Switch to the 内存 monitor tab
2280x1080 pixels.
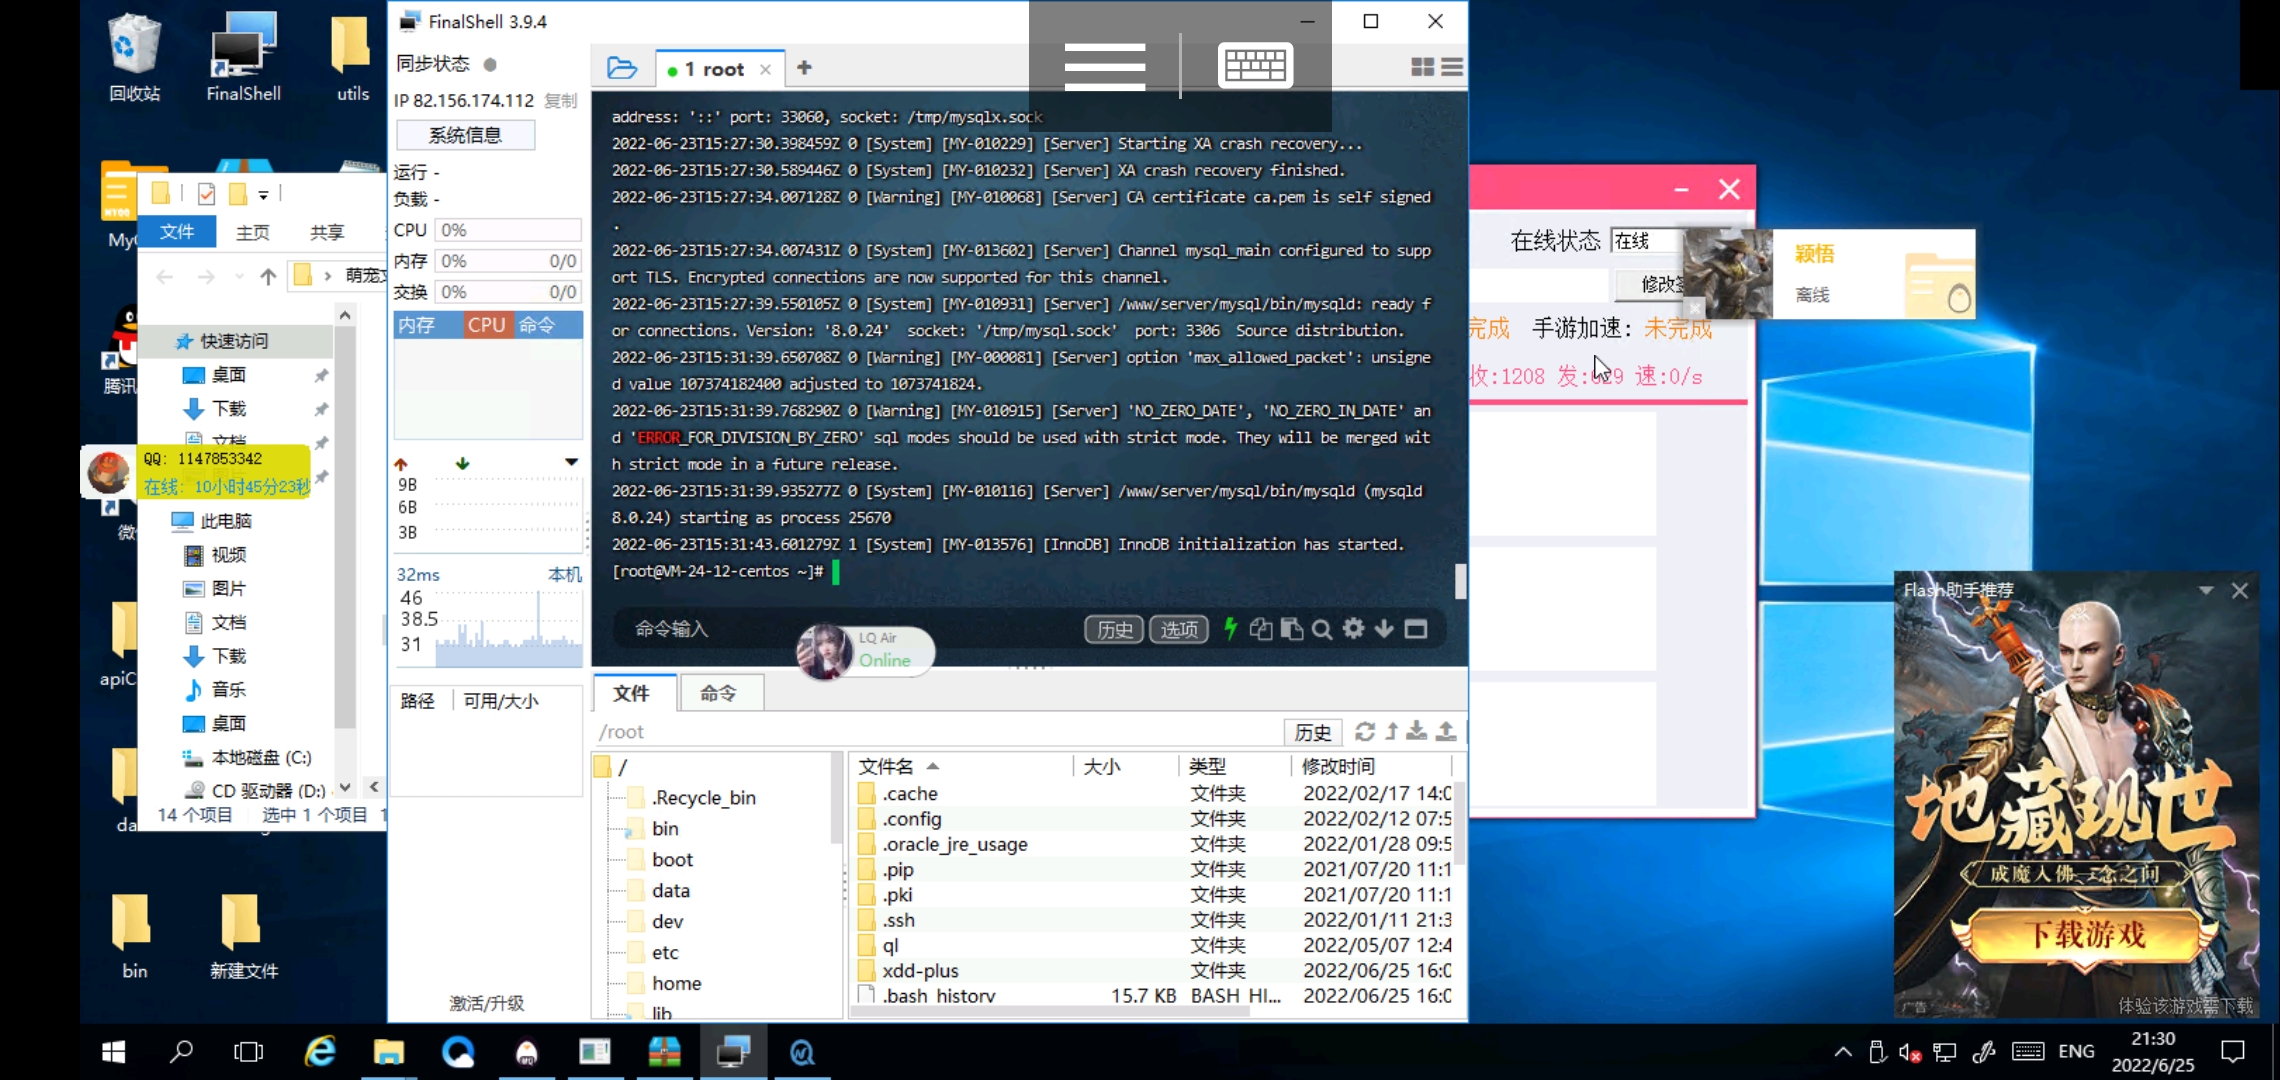tap(417, 325)
